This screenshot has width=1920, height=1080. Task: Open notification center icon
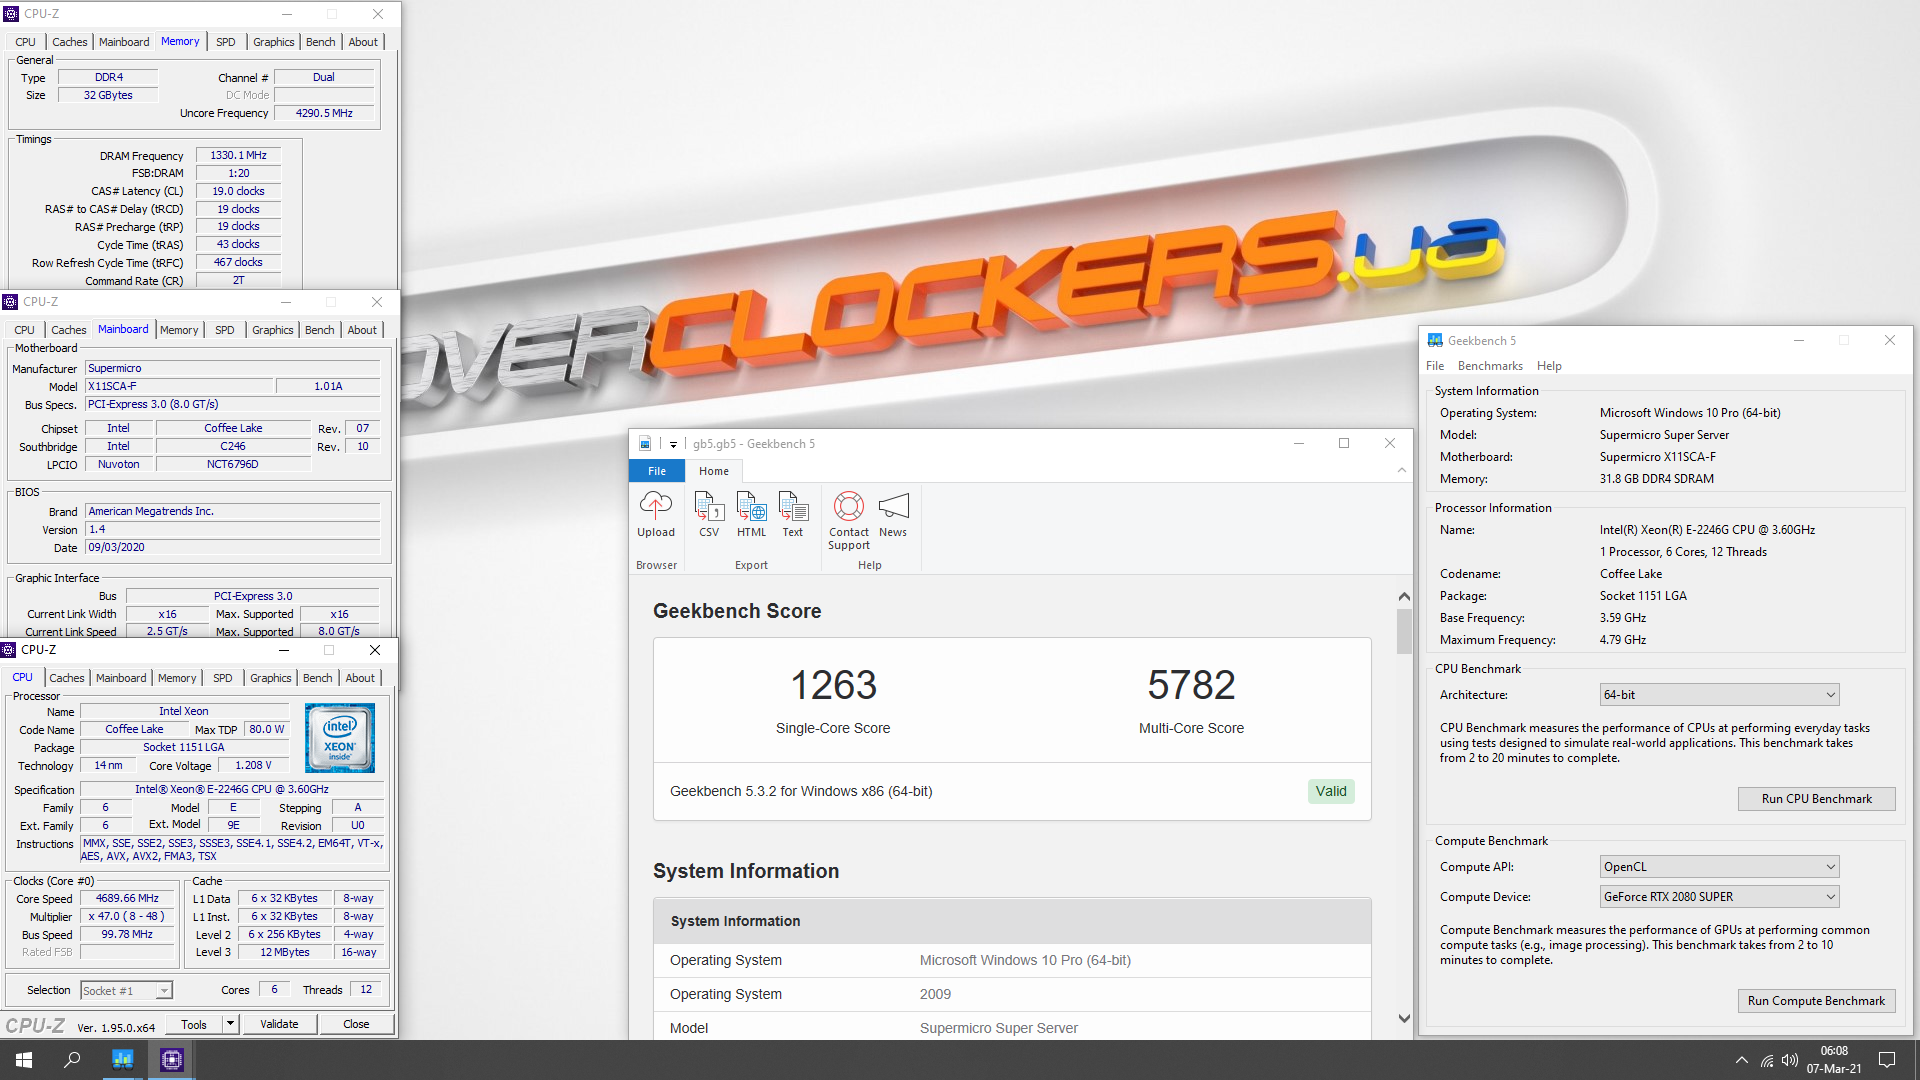[1887, 1060]
